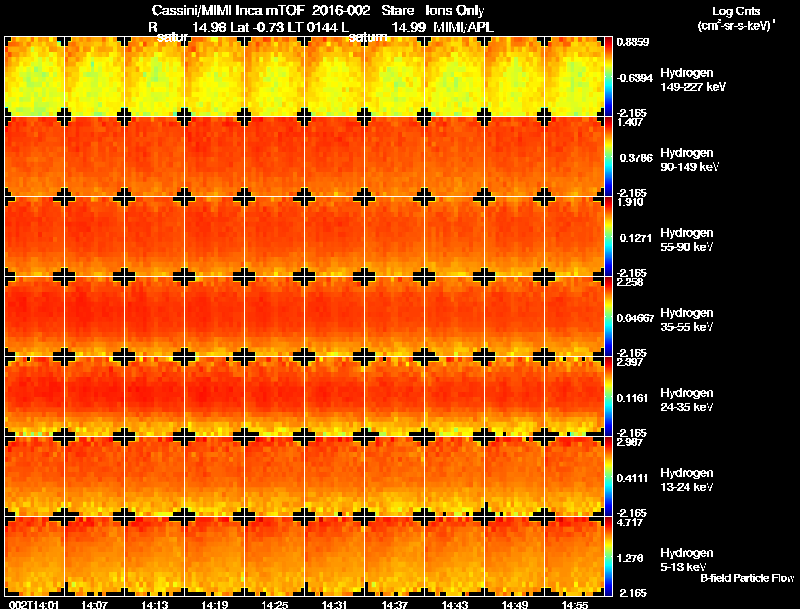
Task: Click the 14:37 time axis label
Action: tap(394, 605)
